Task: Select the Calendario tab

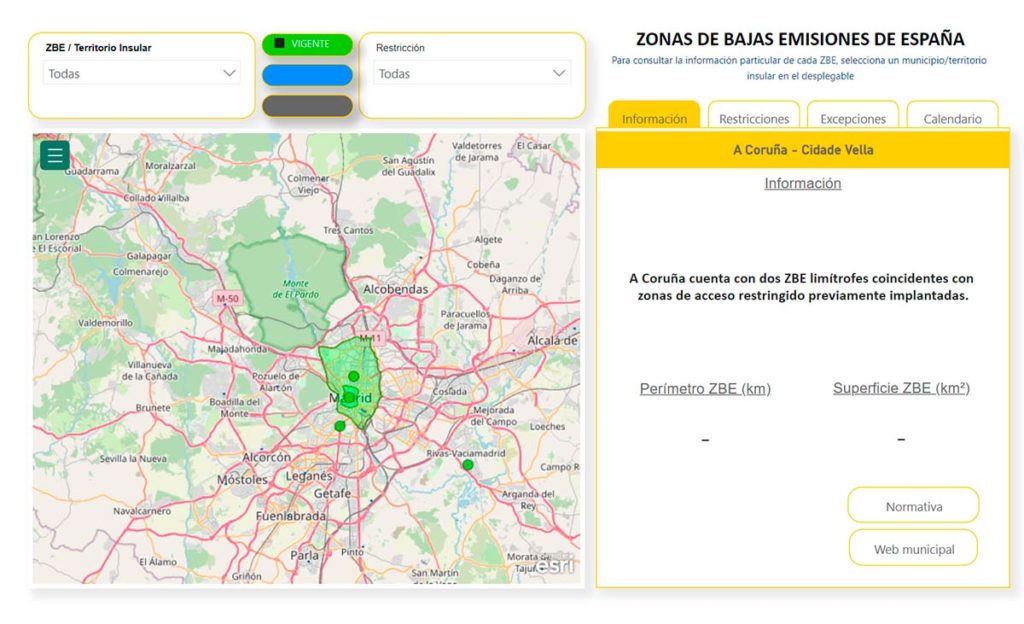Action: pos(952,118)
